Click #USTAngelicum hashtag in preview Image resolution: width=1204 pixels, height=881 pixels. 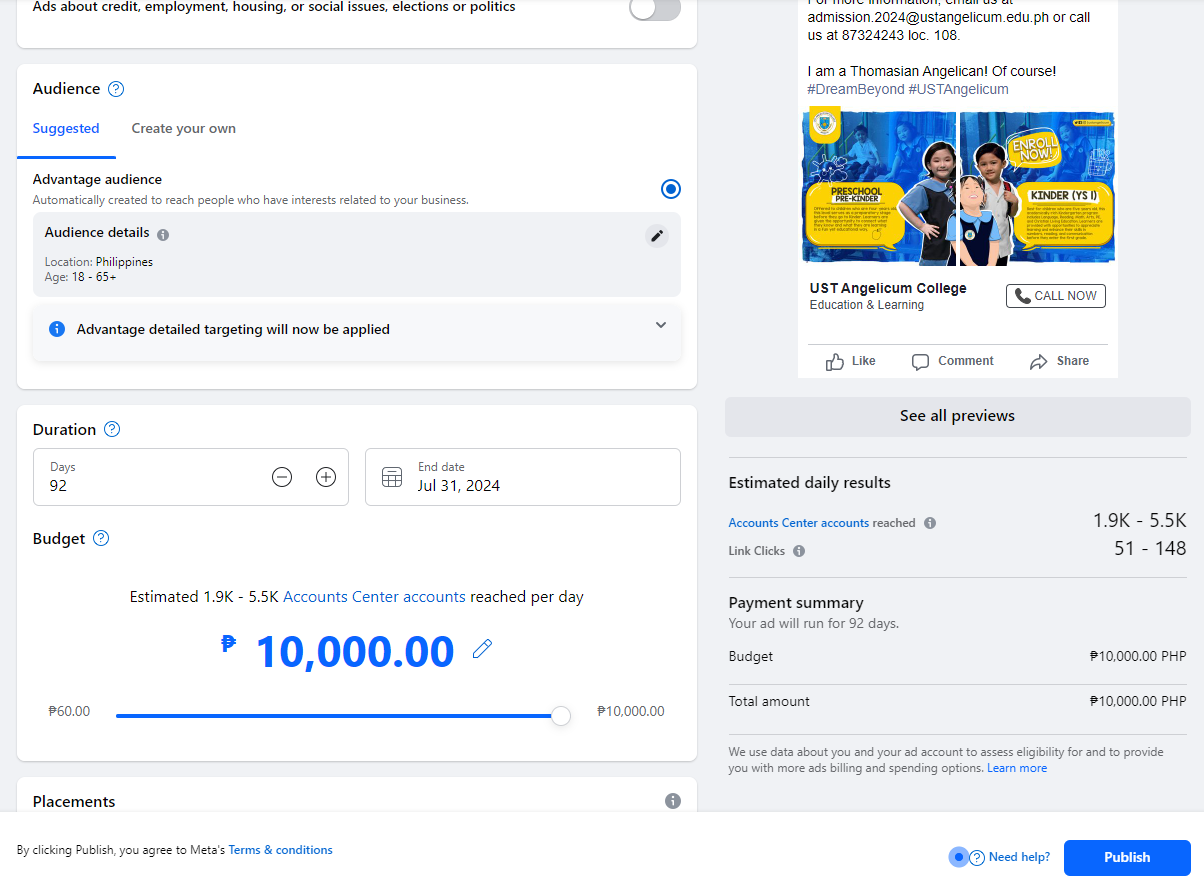click(958, 90)
